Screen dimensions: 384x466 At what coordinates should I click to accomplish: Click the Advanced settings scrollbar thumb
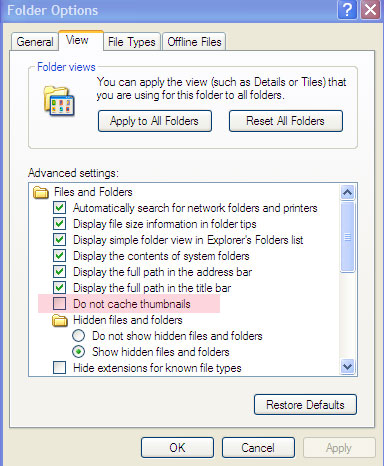tap(348, 237)
